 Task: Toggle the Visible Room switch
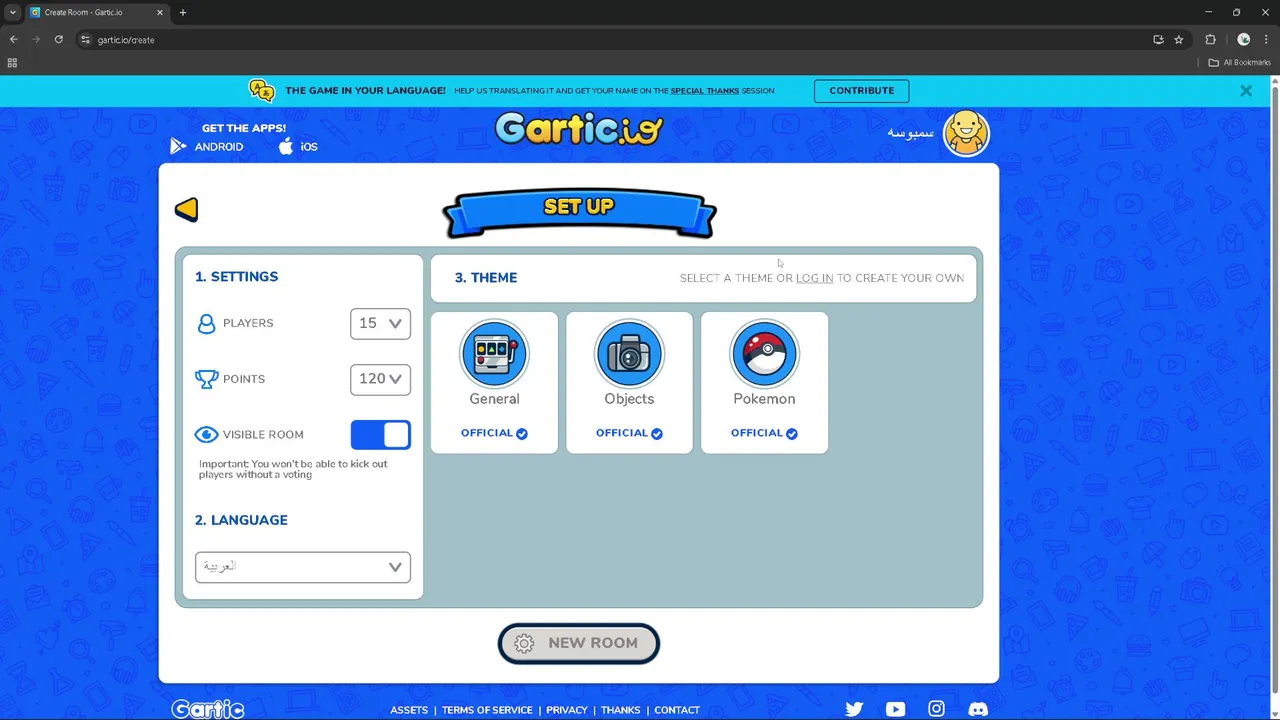click(x=380, y=434)
